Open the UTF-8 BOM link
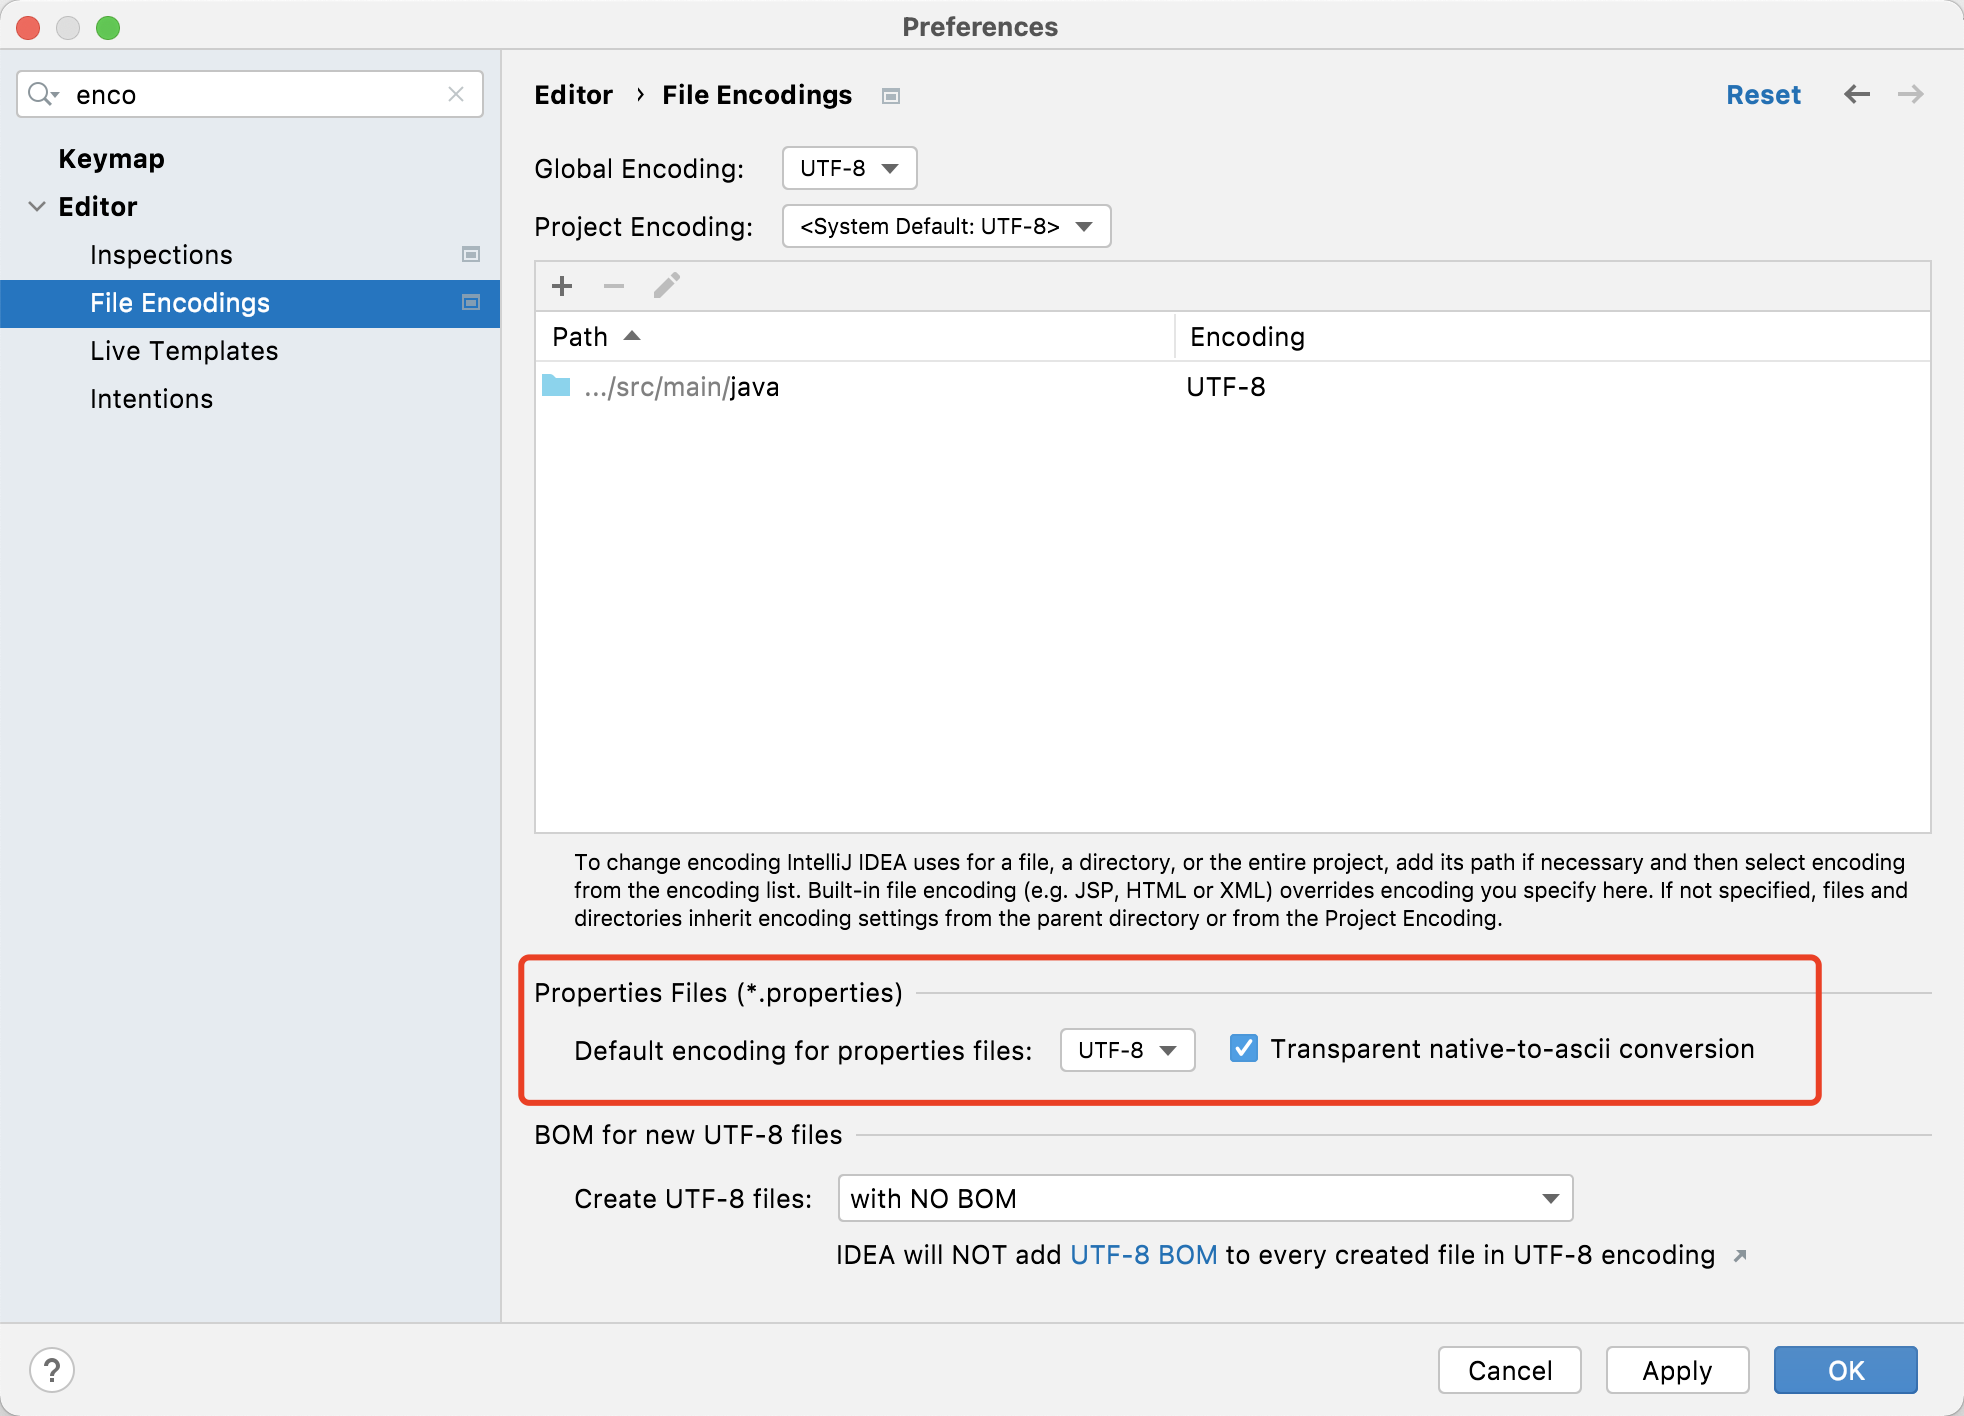1964x1416 pixels. coord(1143,1255)
